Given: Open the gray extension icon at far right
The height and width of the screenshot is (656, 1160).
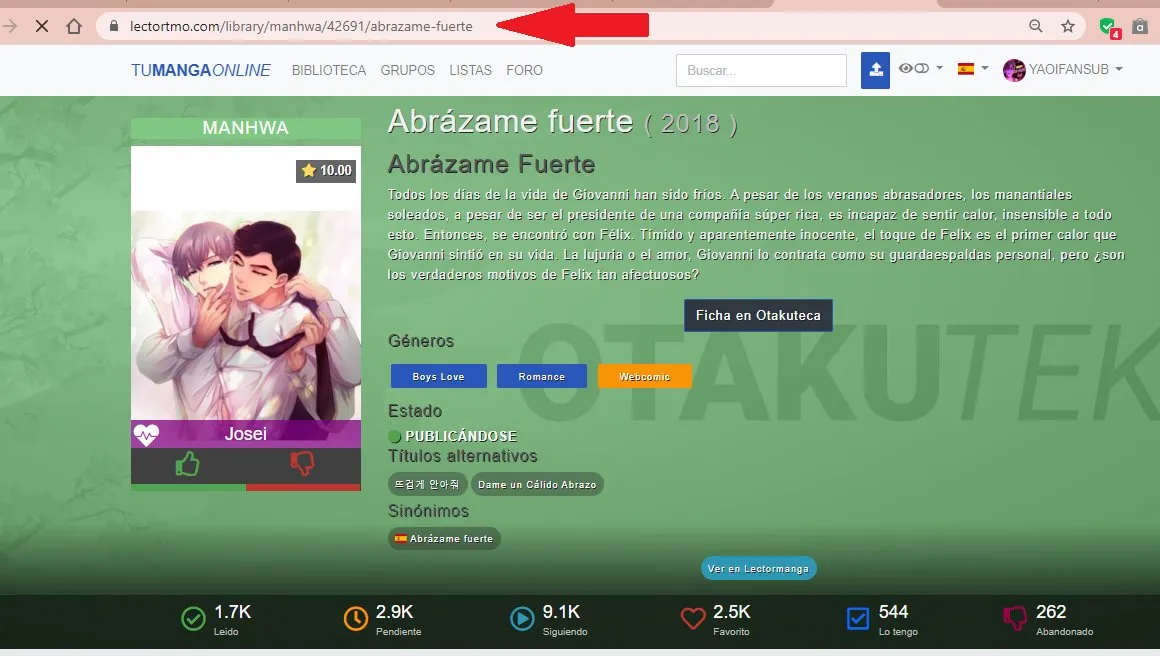Looking at the screenshot, I should pyautogui.click(x=1140, y=27).
